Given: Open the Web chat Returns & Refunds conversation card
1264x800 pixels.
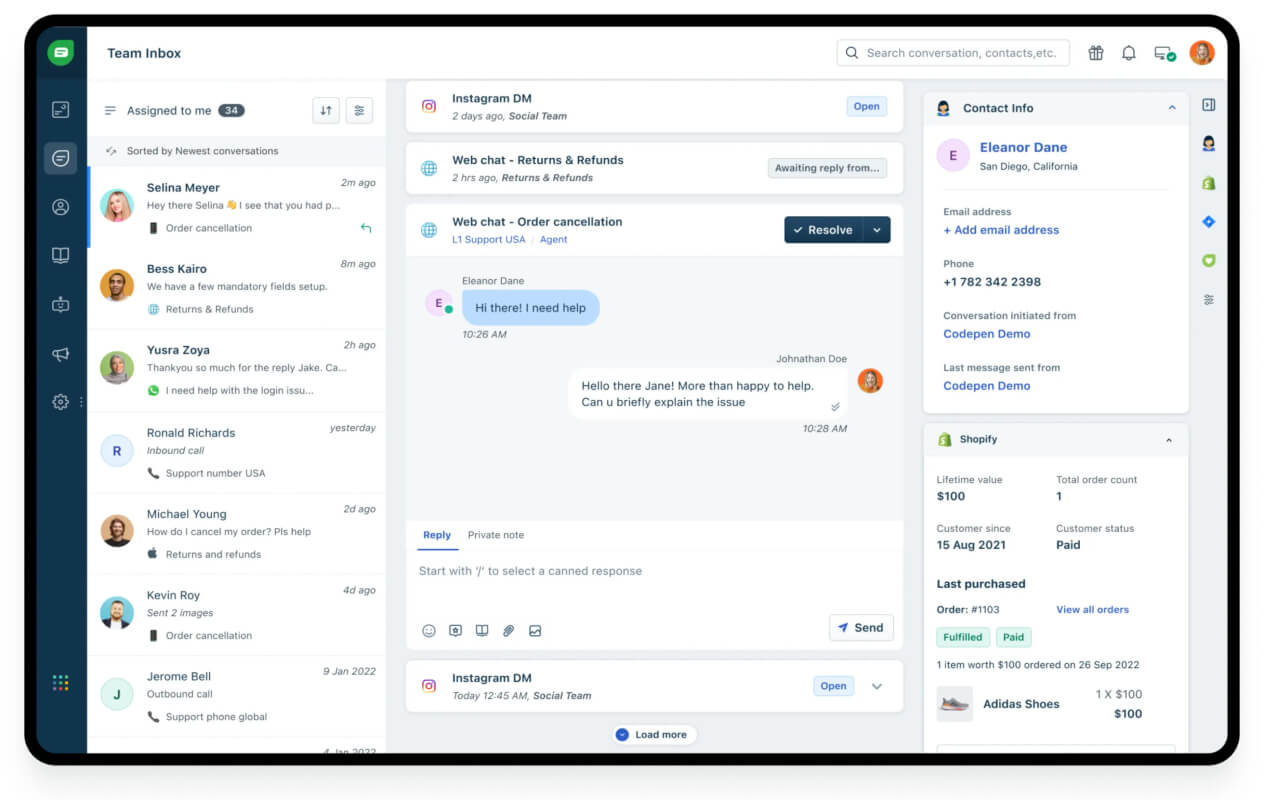Looking at the screenshot, I should point(654,168).
